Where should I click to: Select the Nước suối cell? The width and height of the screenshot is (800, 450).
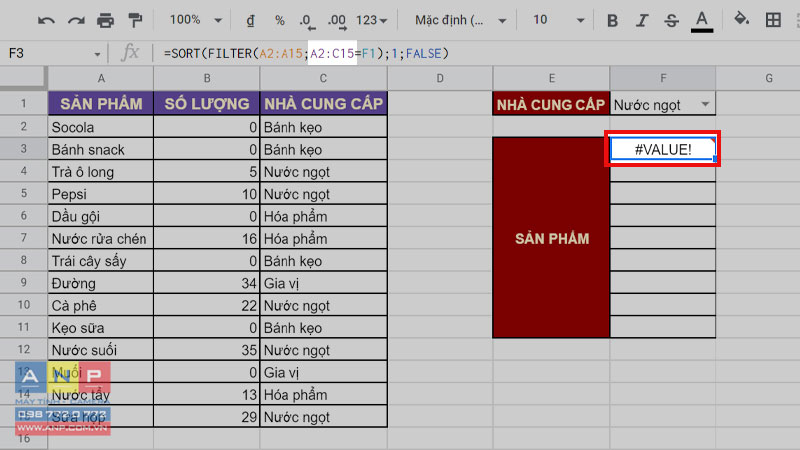point(101,350)
